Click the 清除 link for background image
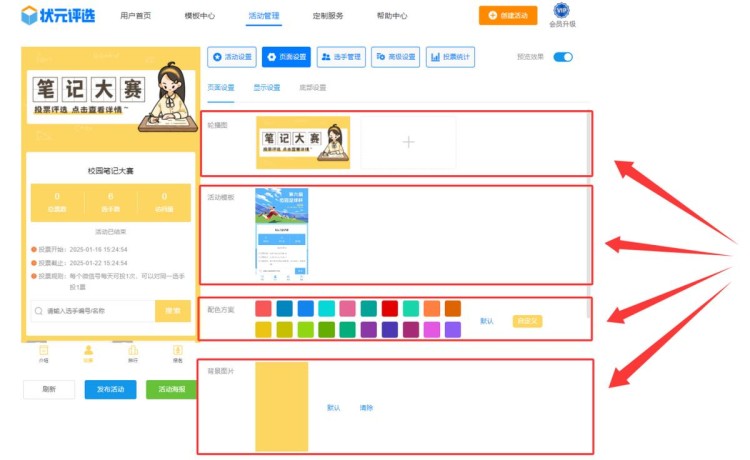The image size is (750, 460). [366, 408]
